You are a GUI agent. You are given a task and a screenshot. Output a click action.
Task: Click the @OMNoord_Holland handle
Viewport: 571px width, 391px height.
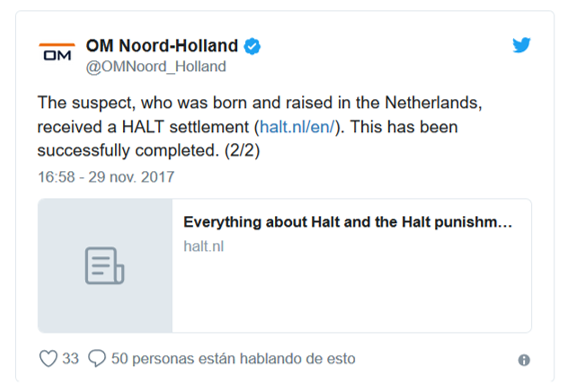(156, 67)
